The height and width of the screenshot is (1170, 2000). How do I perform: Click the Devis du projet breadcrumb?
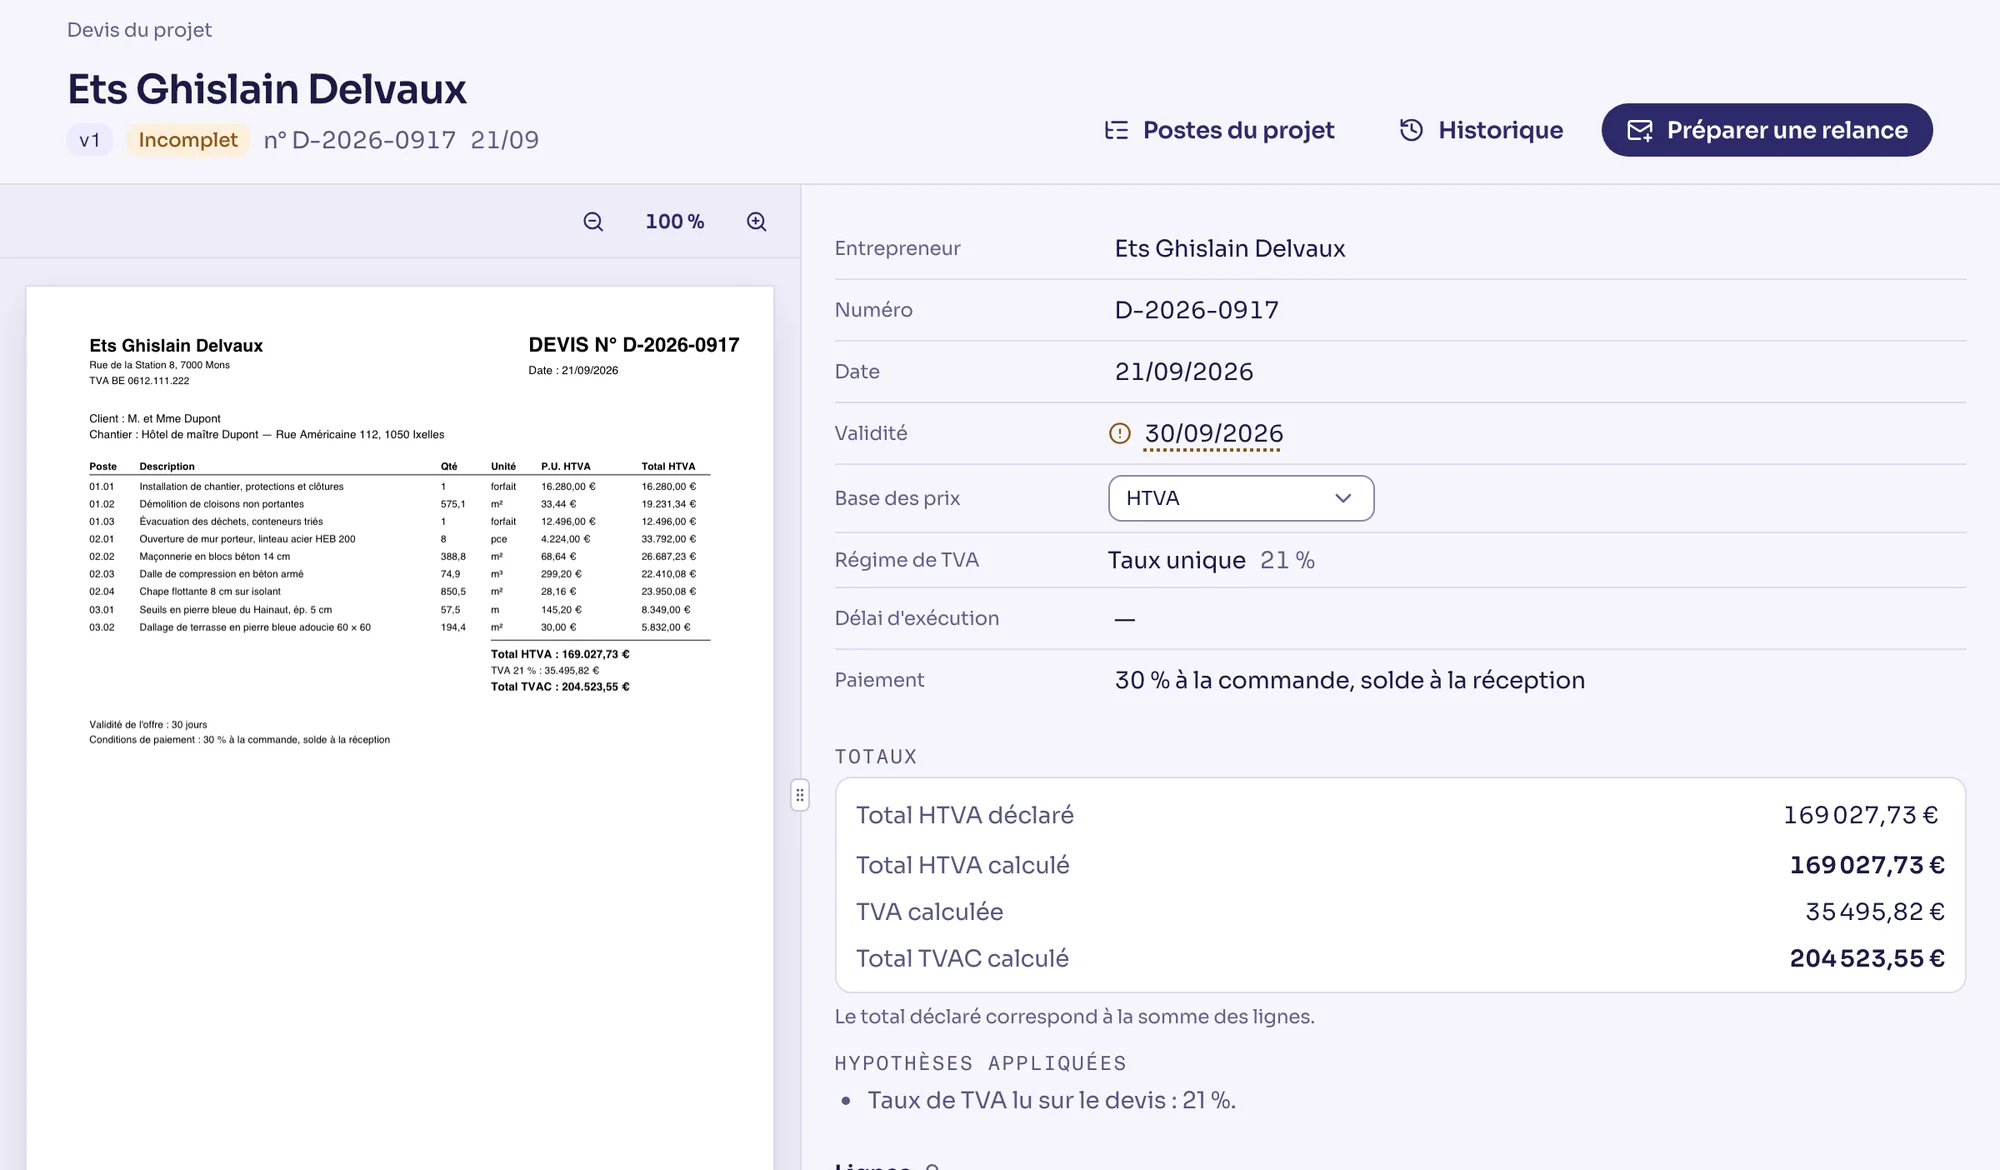139,30
